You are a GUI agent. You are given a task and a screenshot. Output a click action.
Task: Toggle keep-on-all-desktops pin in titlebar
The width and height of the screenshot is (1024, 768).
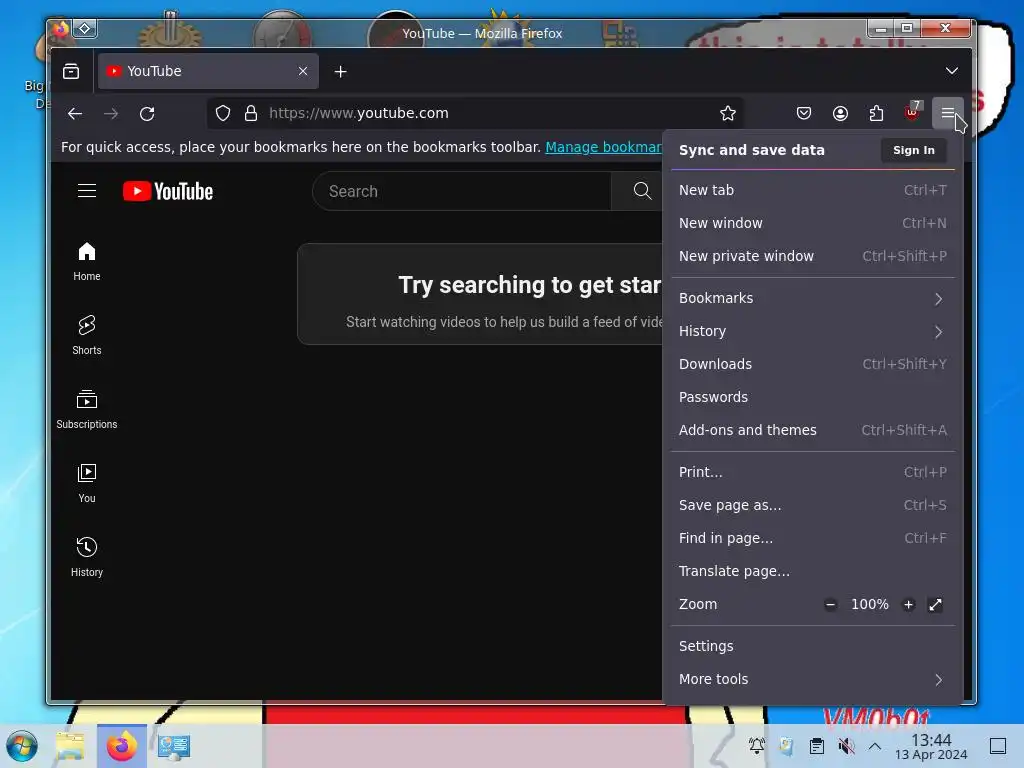pos(85,29)
